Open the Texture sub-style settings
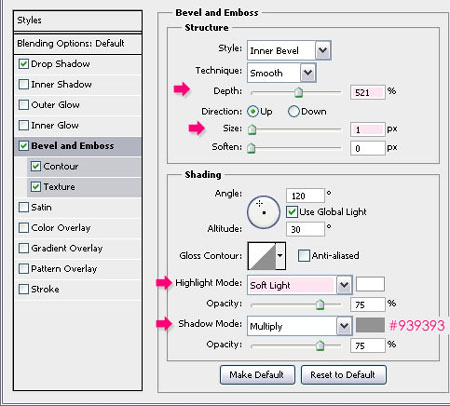This screenshot has height=406, width=450. pyautogui.click(x=84, y=187)
